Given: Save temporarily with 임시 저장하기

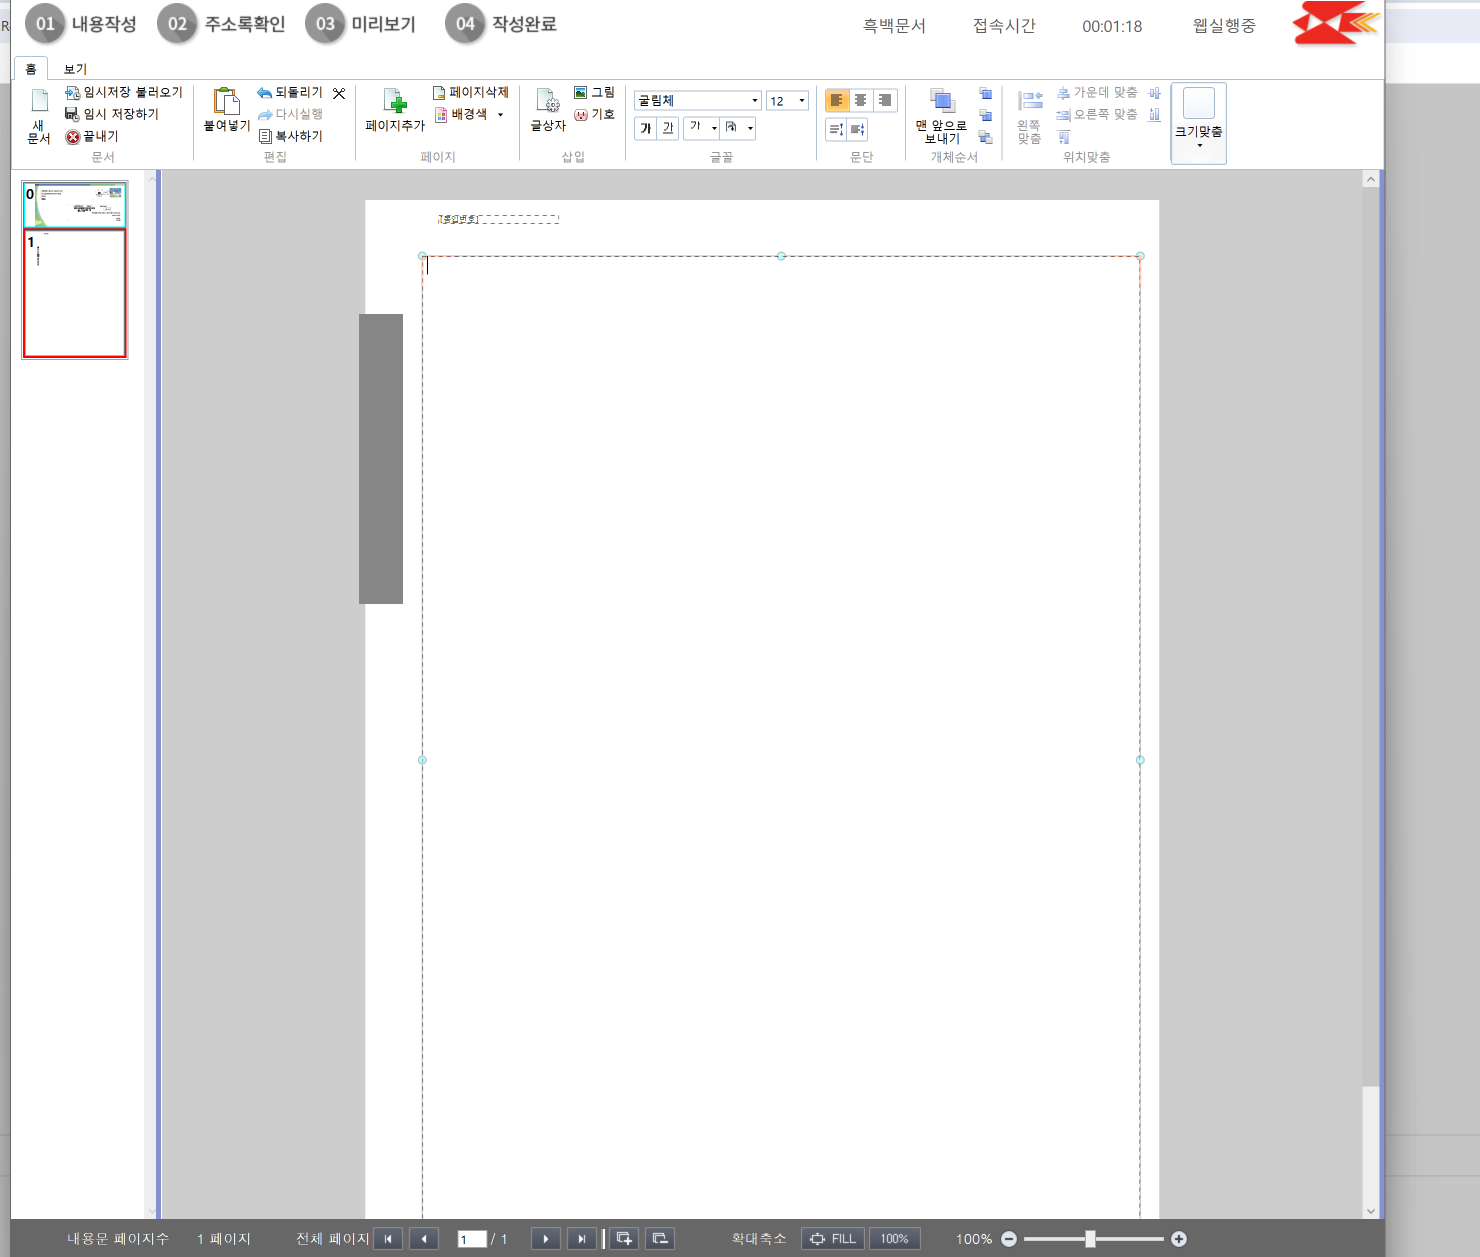Looking at the screenshot, I should pos(111,114).
